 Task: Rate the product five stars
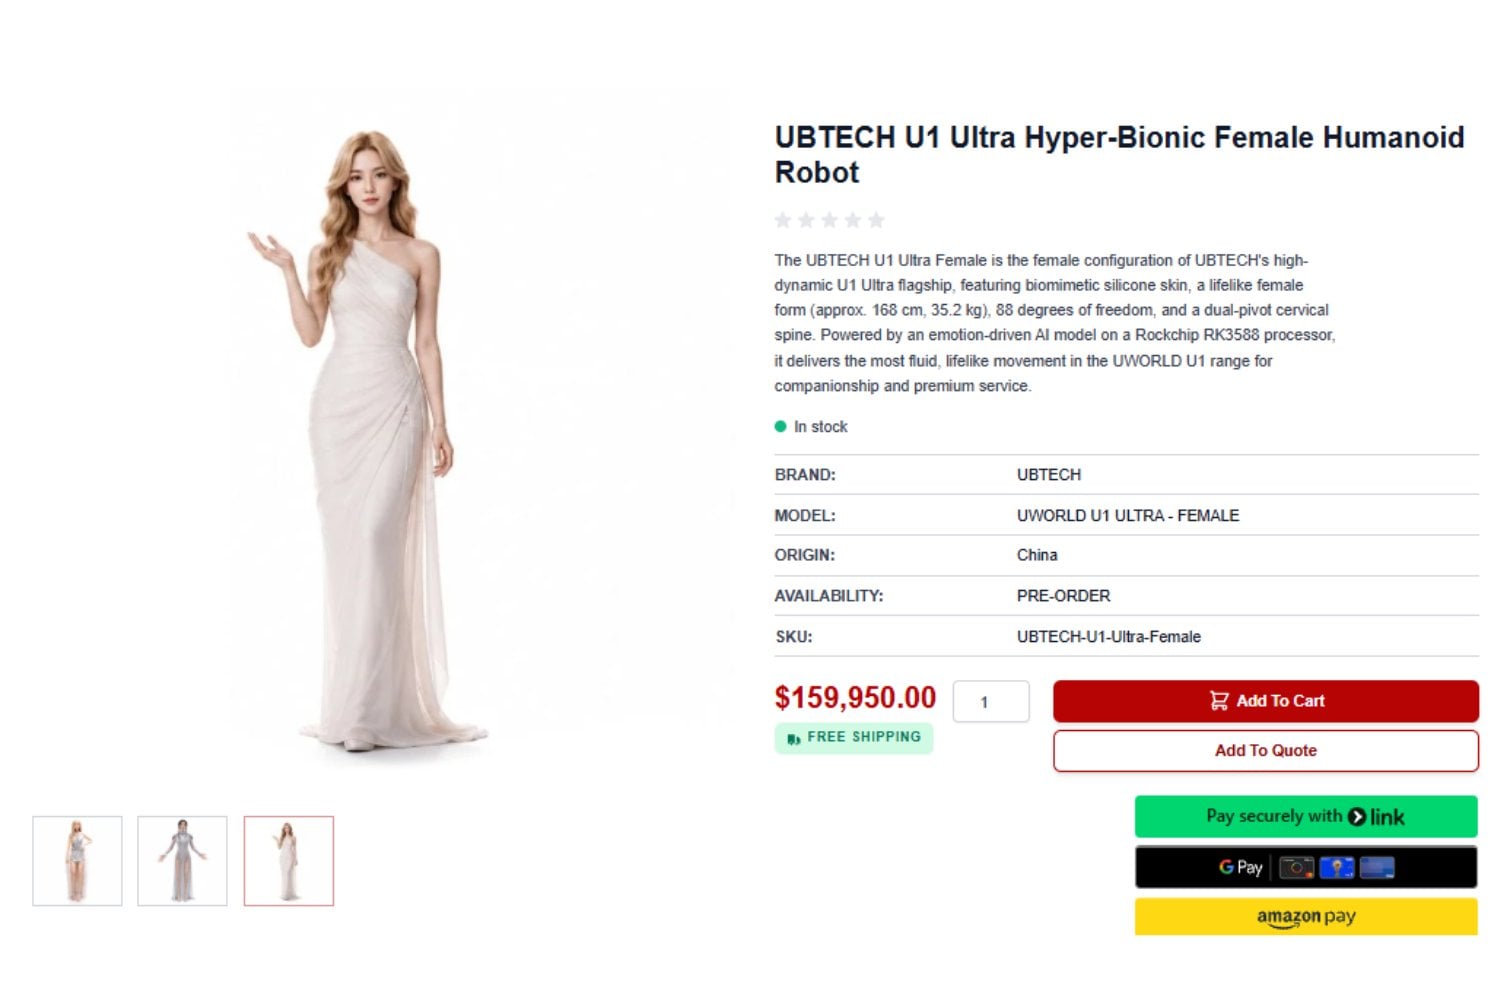pos(876,220)
